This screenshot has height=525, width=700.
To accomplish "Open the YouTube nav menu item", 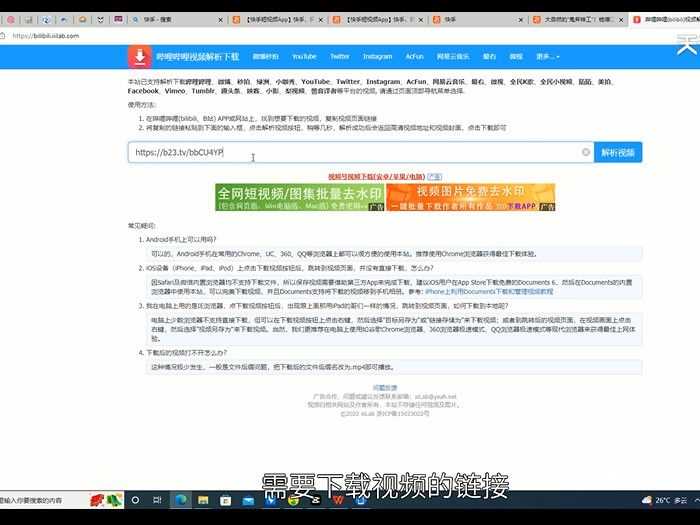I will point(304,57).
